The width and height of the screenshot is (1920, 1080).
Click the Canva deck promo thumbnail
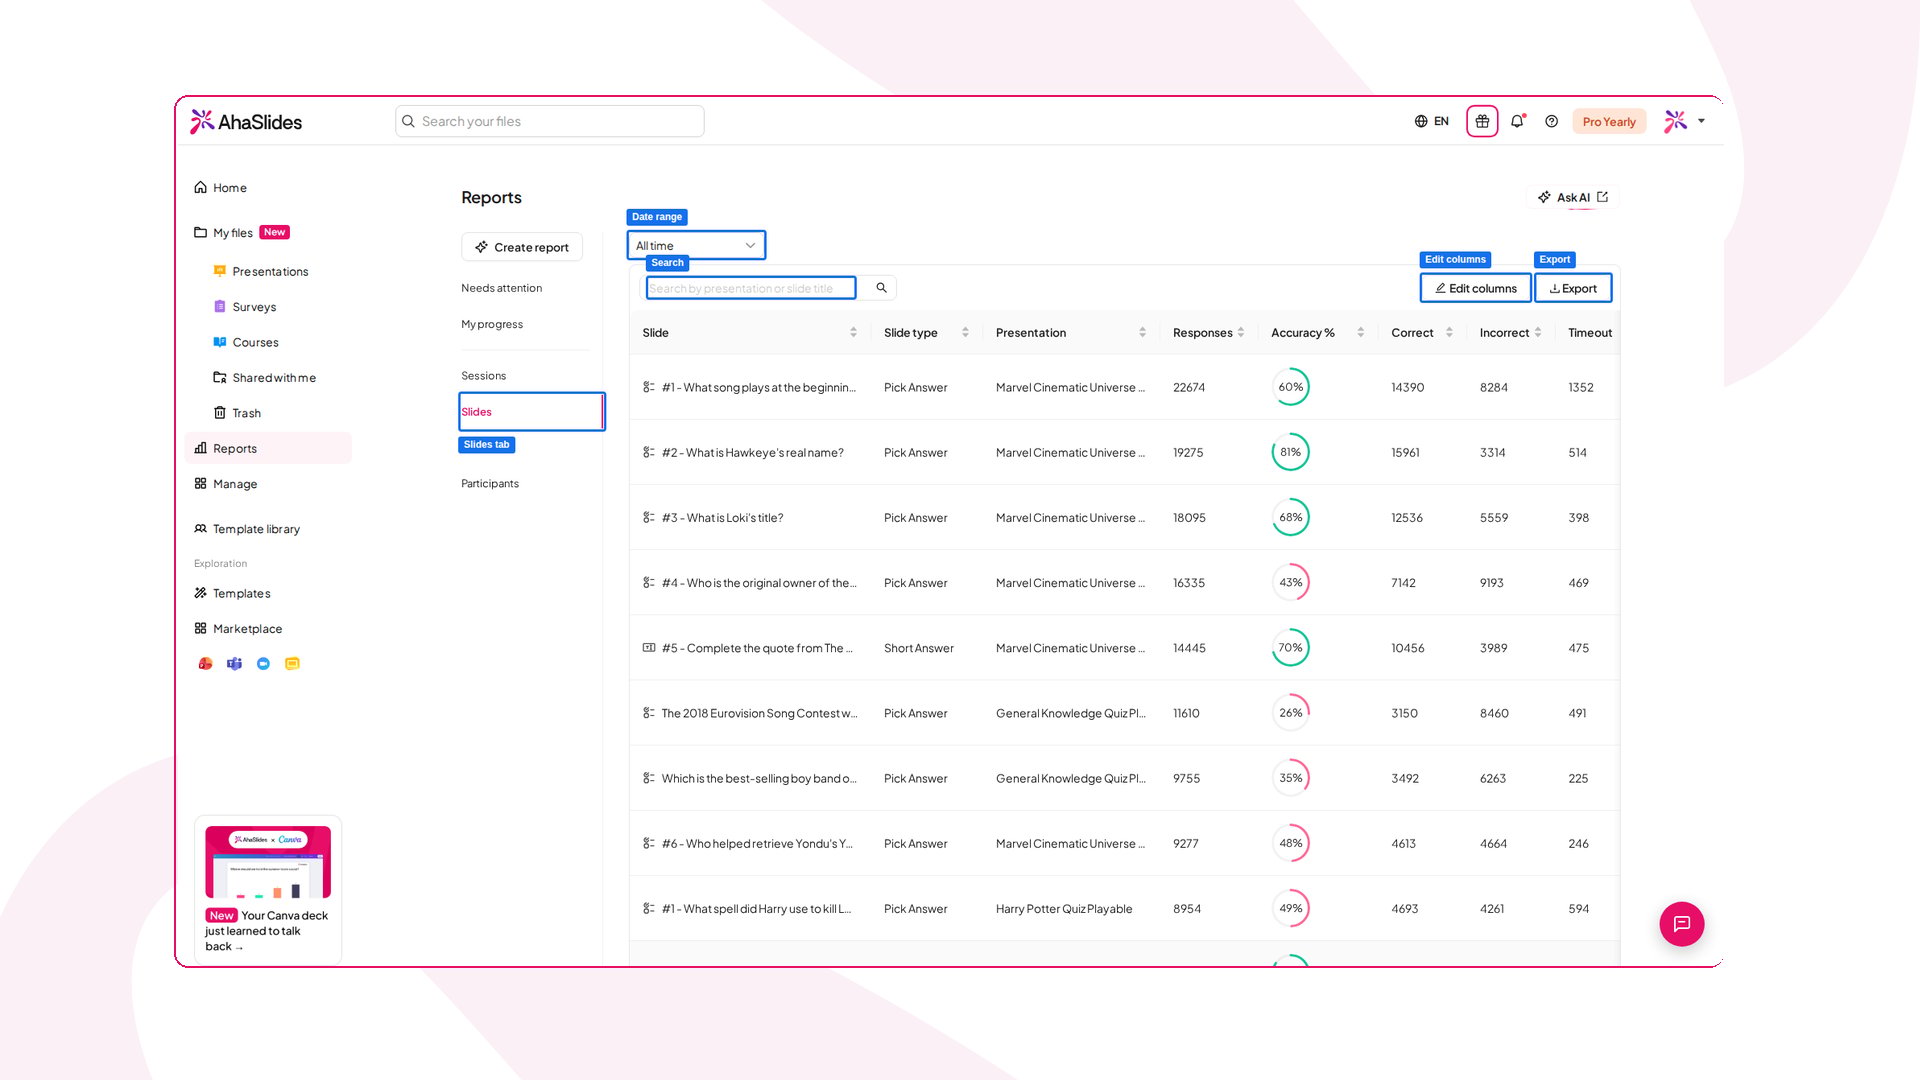pyautogui.click(x=268, y=862)
